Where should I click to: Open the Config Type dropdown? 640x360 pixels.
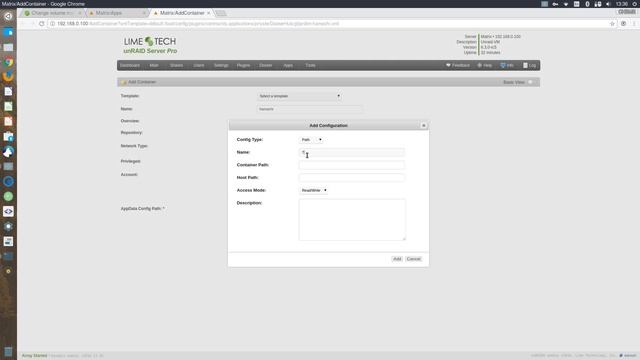311,140
